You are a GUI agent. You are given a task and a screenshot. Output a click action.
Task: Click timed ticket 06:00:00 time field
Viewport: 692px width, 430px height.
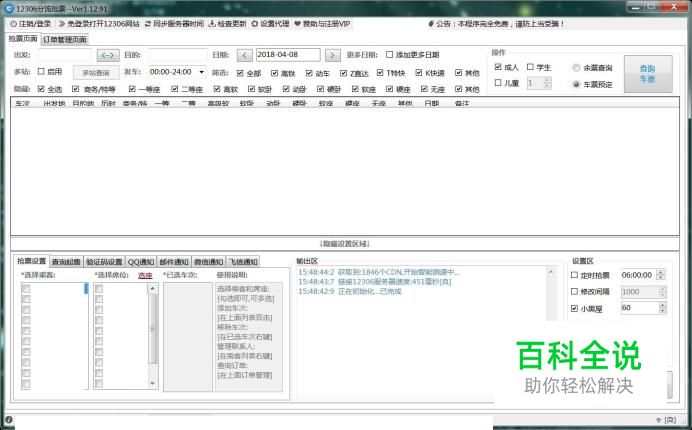tap(638, 275)
